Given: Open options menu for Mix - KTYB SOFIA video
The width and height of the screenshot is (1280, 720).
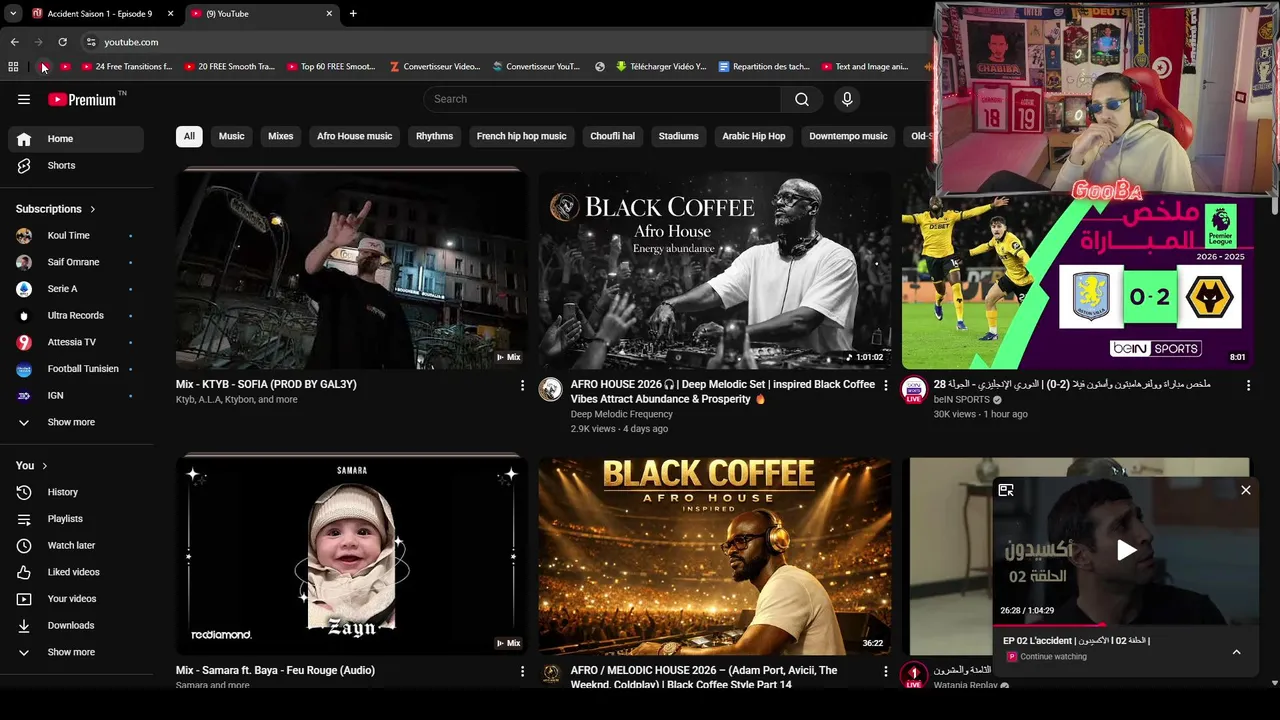Looking at the screenshot, I should pos(522,385).
